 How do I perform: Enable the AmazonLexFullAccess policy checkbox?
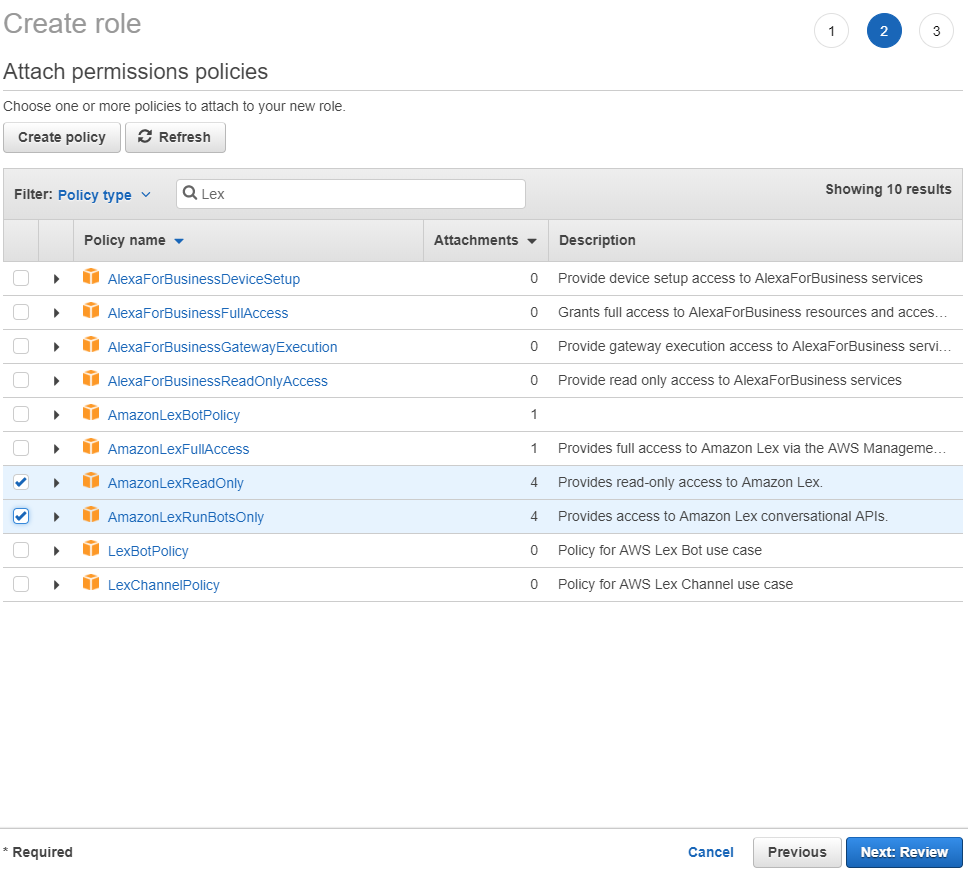[21, 448]
